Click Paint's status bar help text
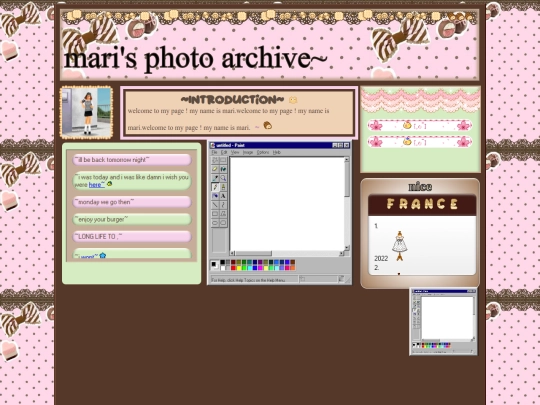 (x=248, y=280)
